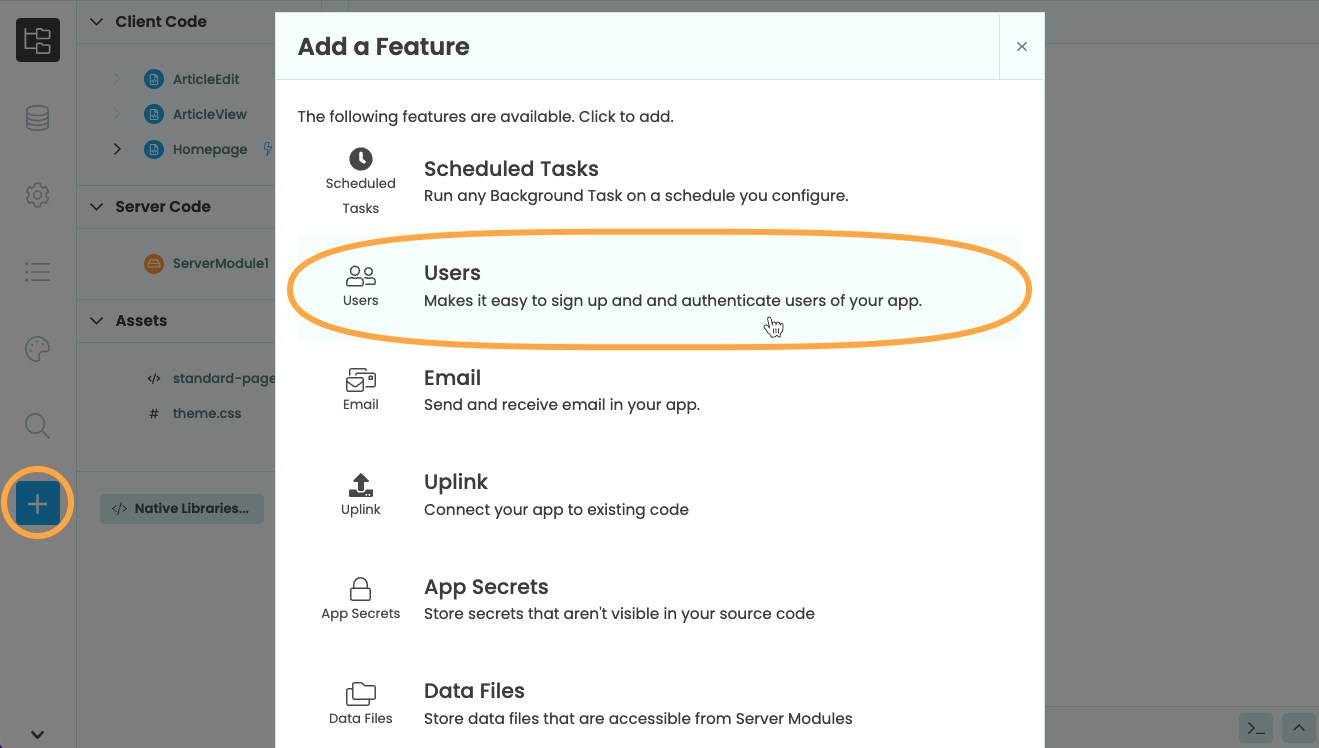Select the ArticleEdit form
Screen dimensions: 1319x748
point(207,78)
